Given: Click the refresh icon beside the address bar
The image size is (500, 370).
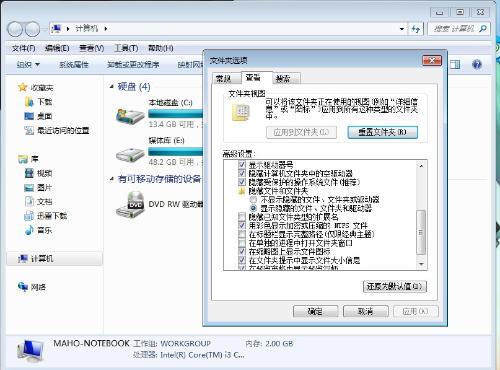Looking at the screenshot, I should (x=415, y=29).
